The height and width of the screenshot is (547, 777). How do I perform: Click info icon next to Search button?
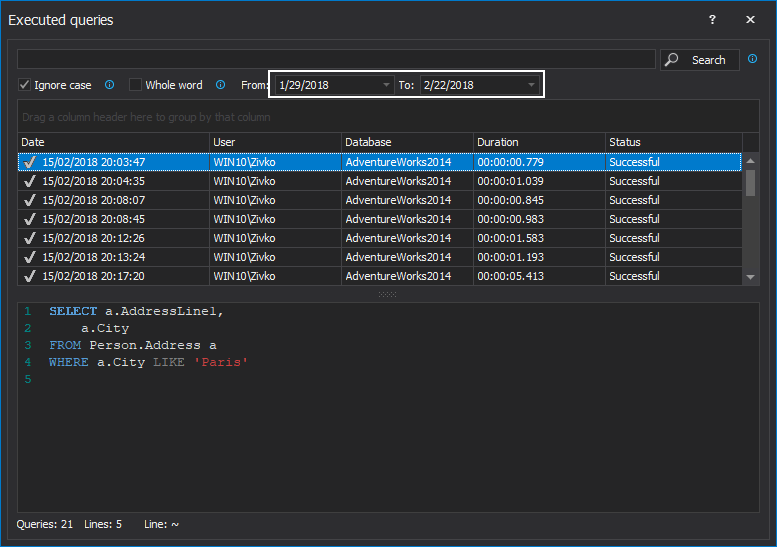(752, 60)
